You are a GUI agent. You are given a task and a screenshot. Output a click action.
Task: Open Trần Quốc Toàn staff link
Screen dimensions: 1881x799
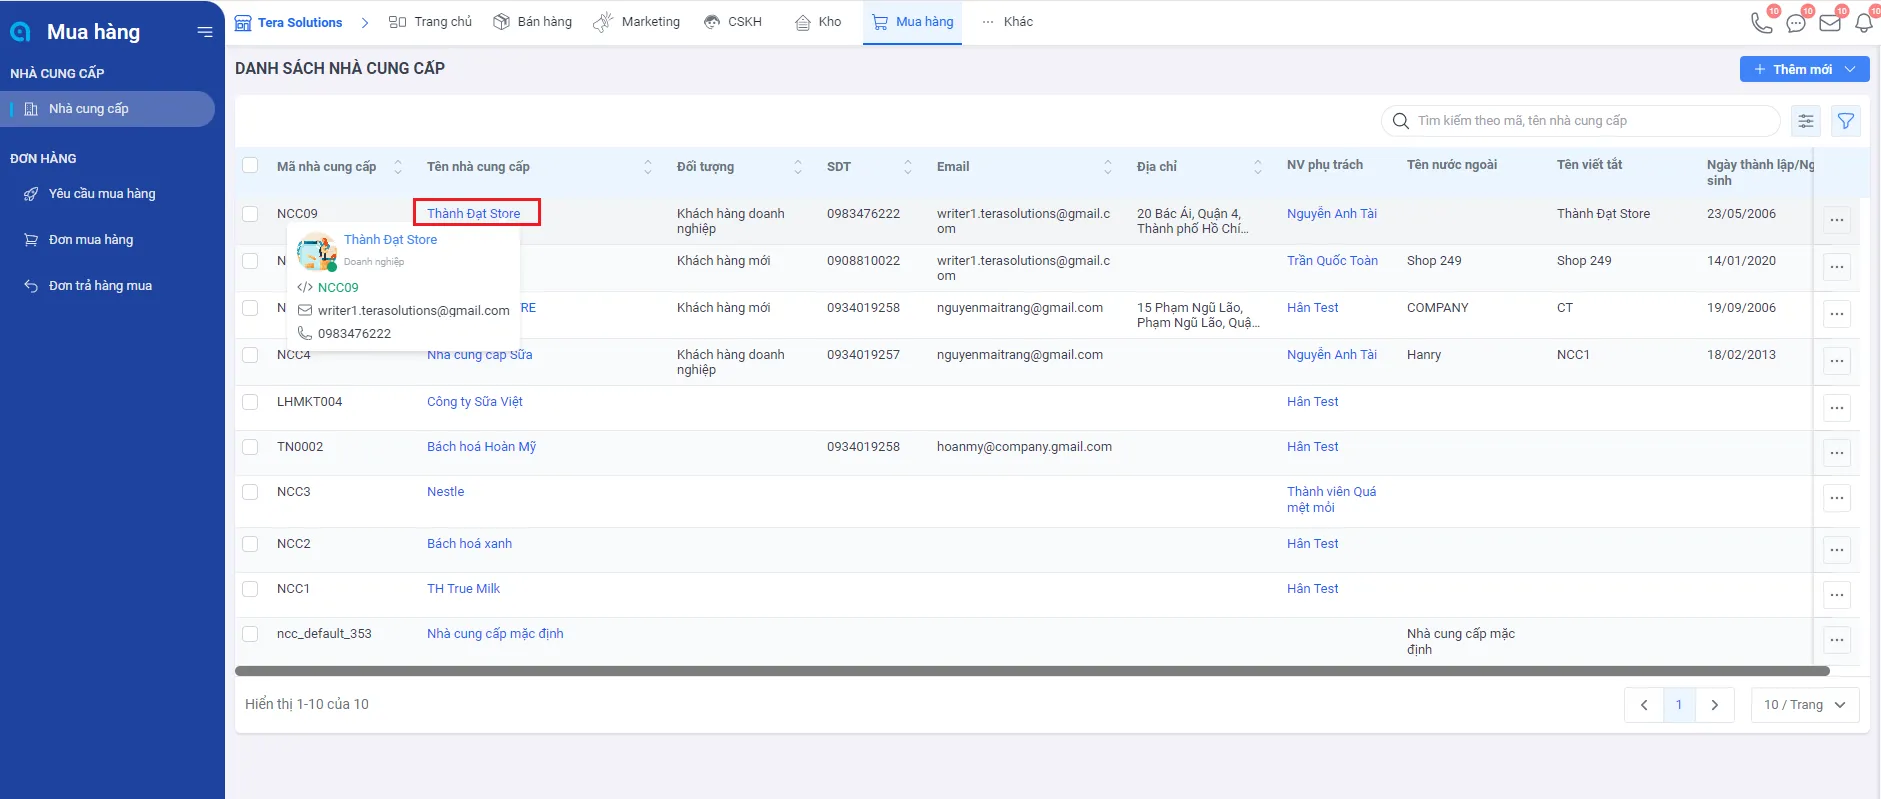pos(1332,261)
